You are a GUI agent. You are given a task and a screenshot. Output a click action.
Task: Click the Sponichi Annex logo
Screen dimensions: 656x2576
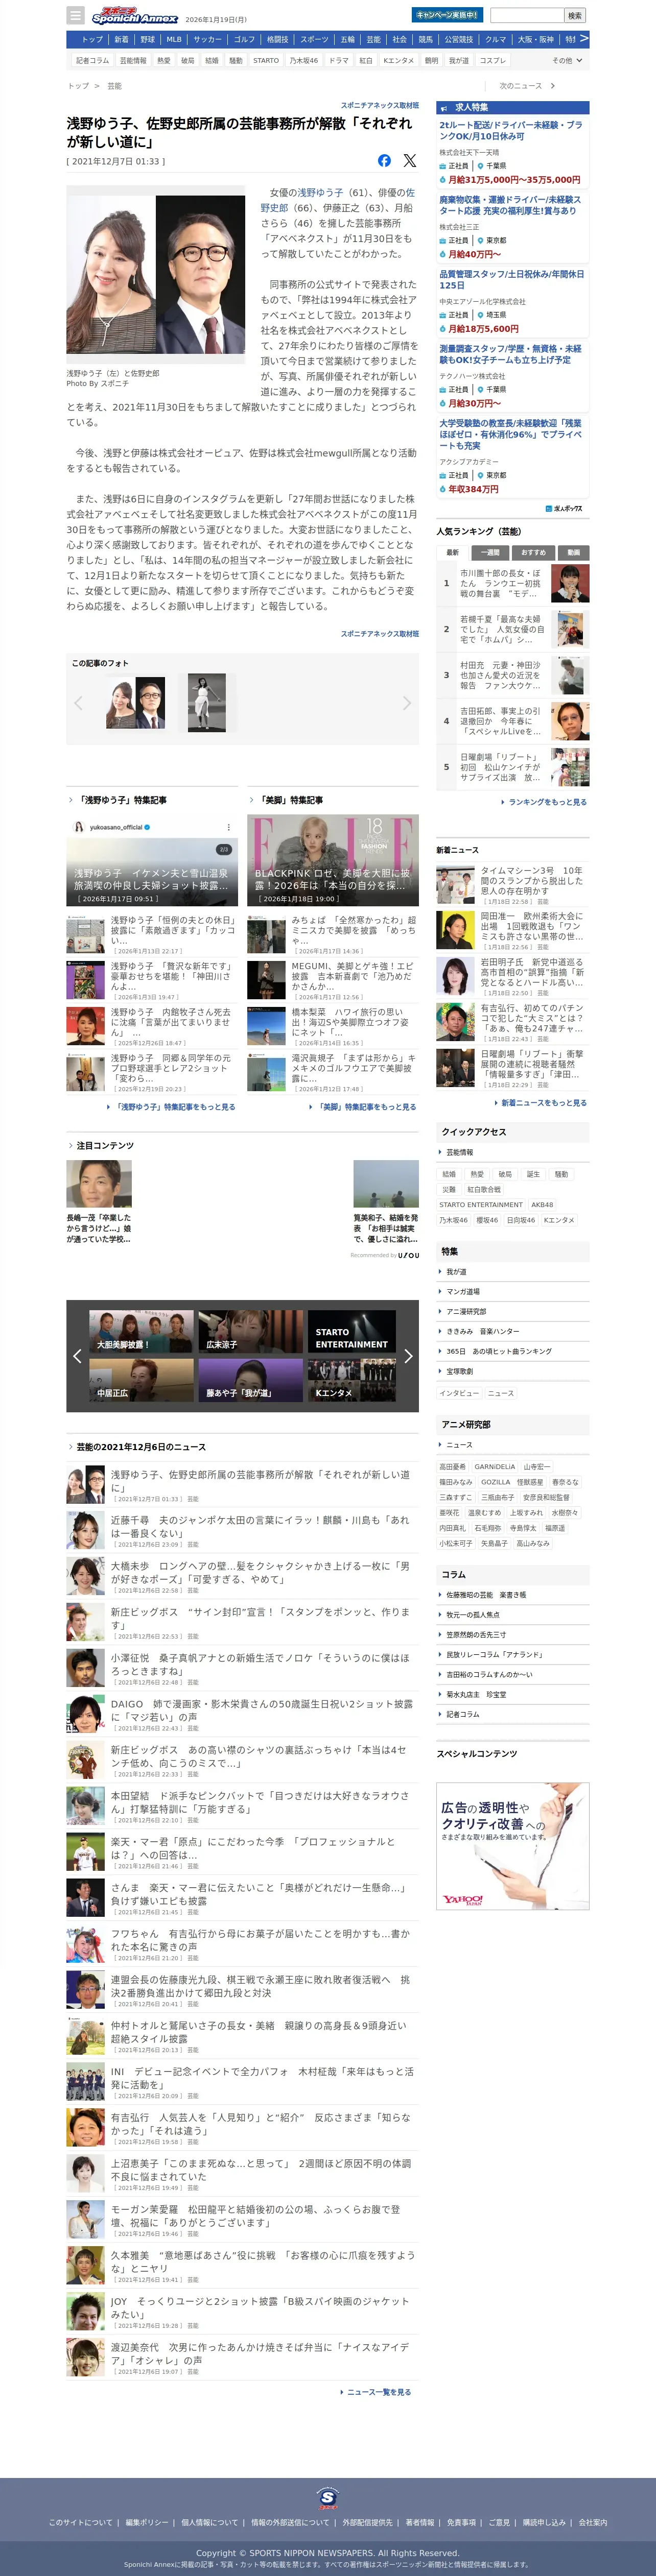134,16
